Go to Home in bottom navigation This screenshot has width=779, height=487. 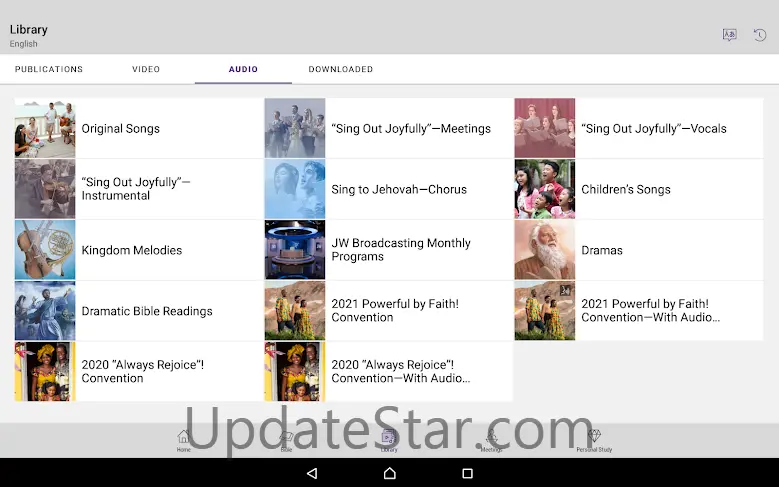pyautogui.click(x=184, y=440)
